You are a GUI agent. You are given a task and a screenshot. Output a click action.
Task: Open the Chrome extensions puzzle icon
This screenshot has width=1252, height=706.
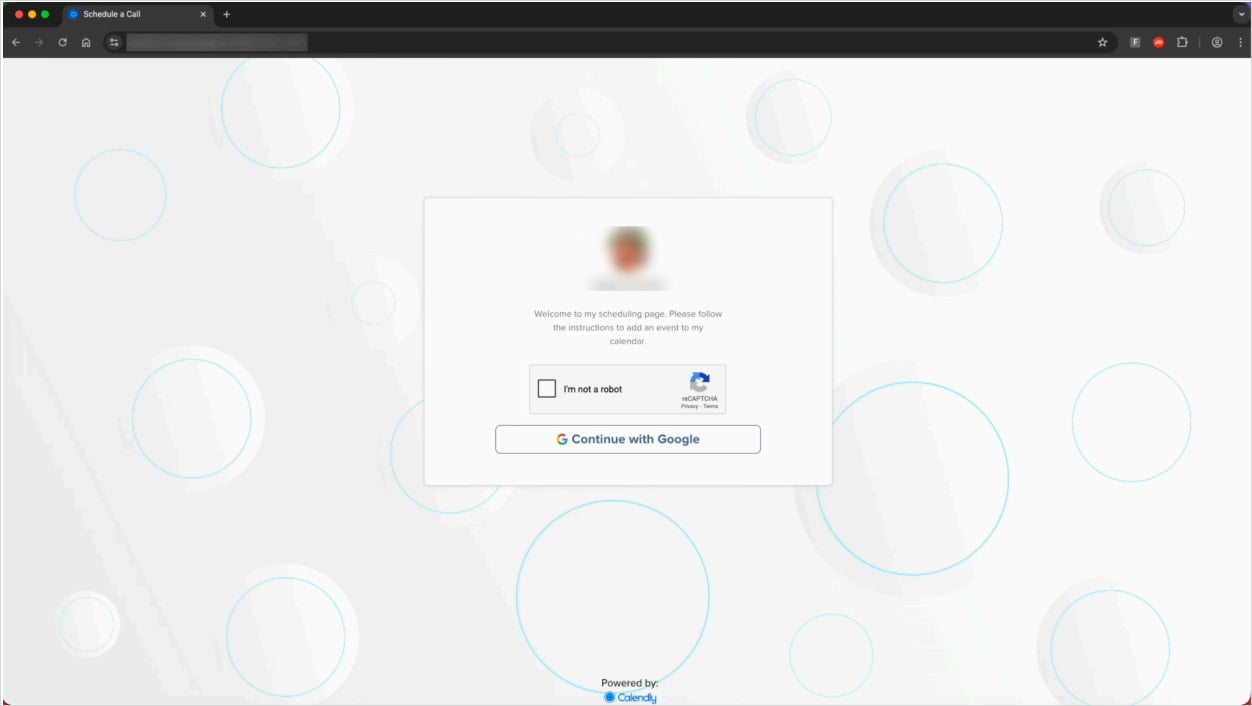click(x=1183, y=42)
